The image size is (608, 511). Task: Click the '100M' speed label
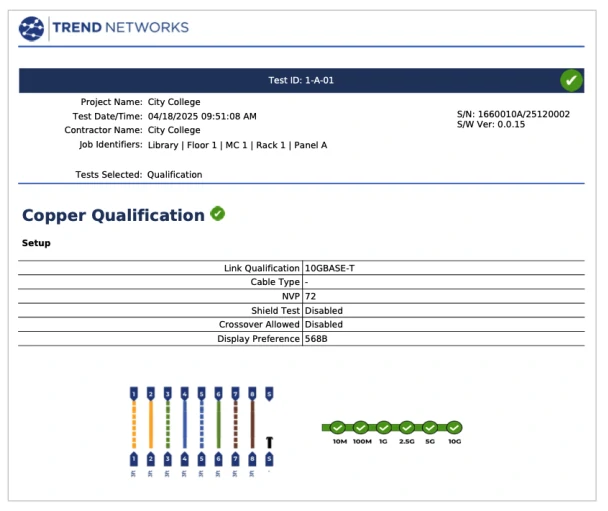(362, 442)
